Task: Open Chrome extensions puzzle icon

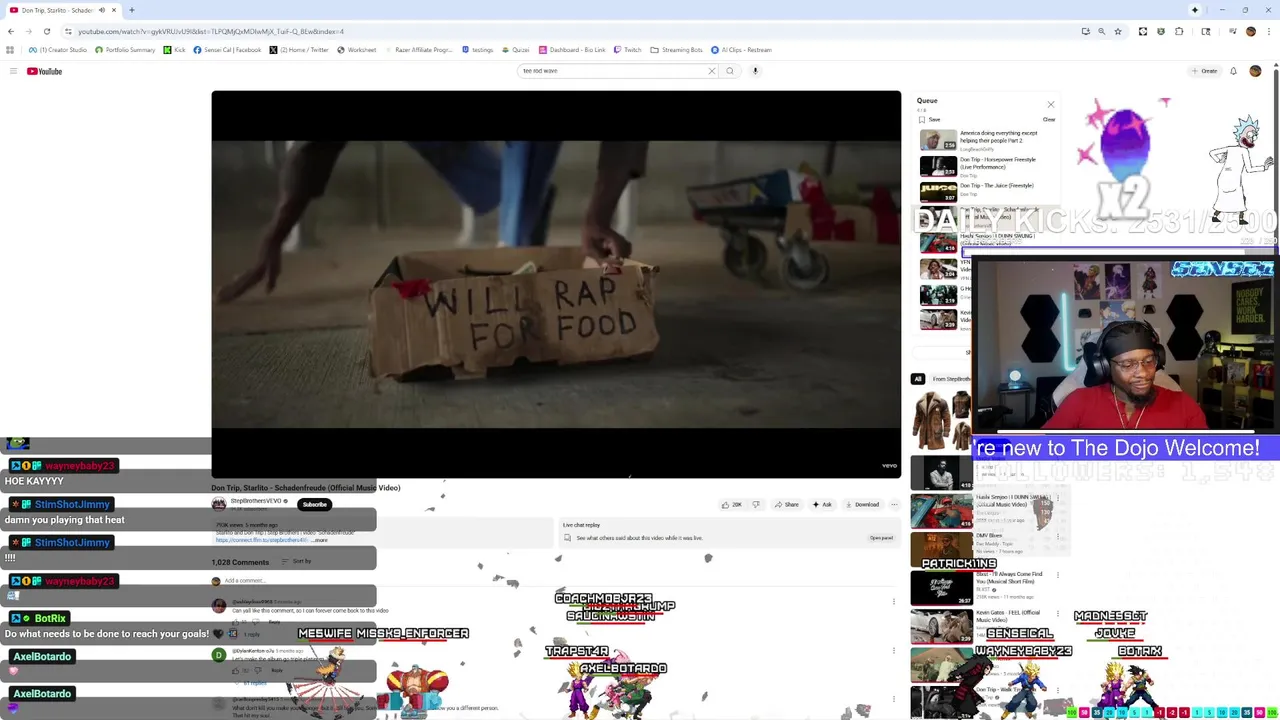Action: point(1179,31)
